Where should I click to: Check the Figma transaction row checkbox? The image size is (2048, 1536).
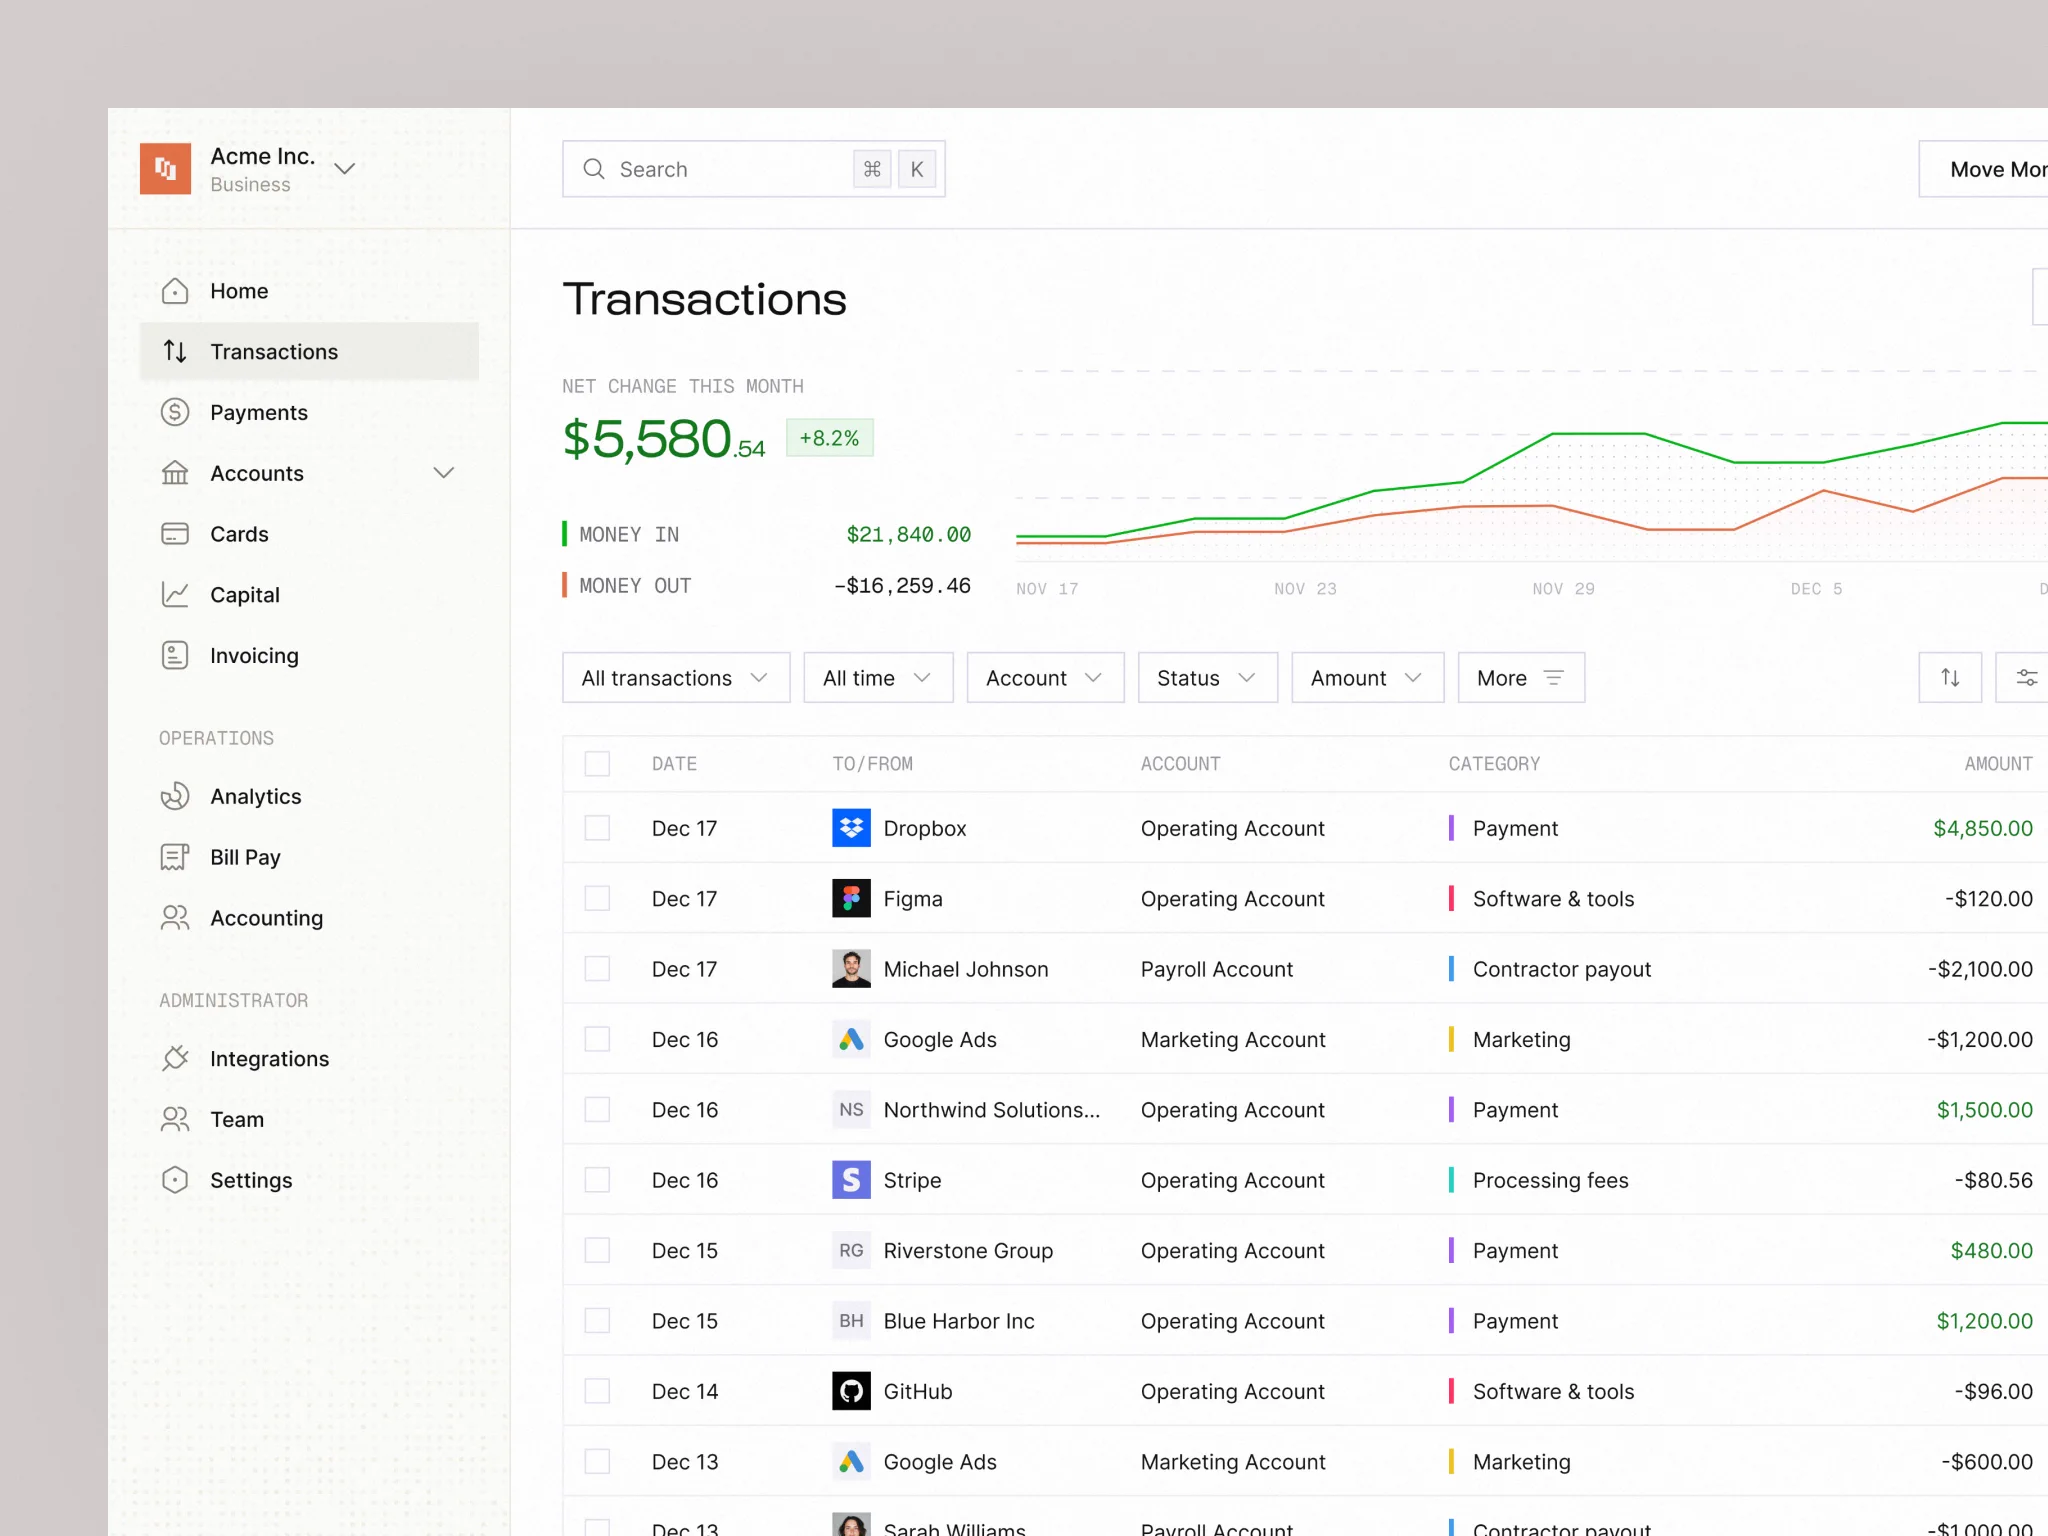[597, 898]
